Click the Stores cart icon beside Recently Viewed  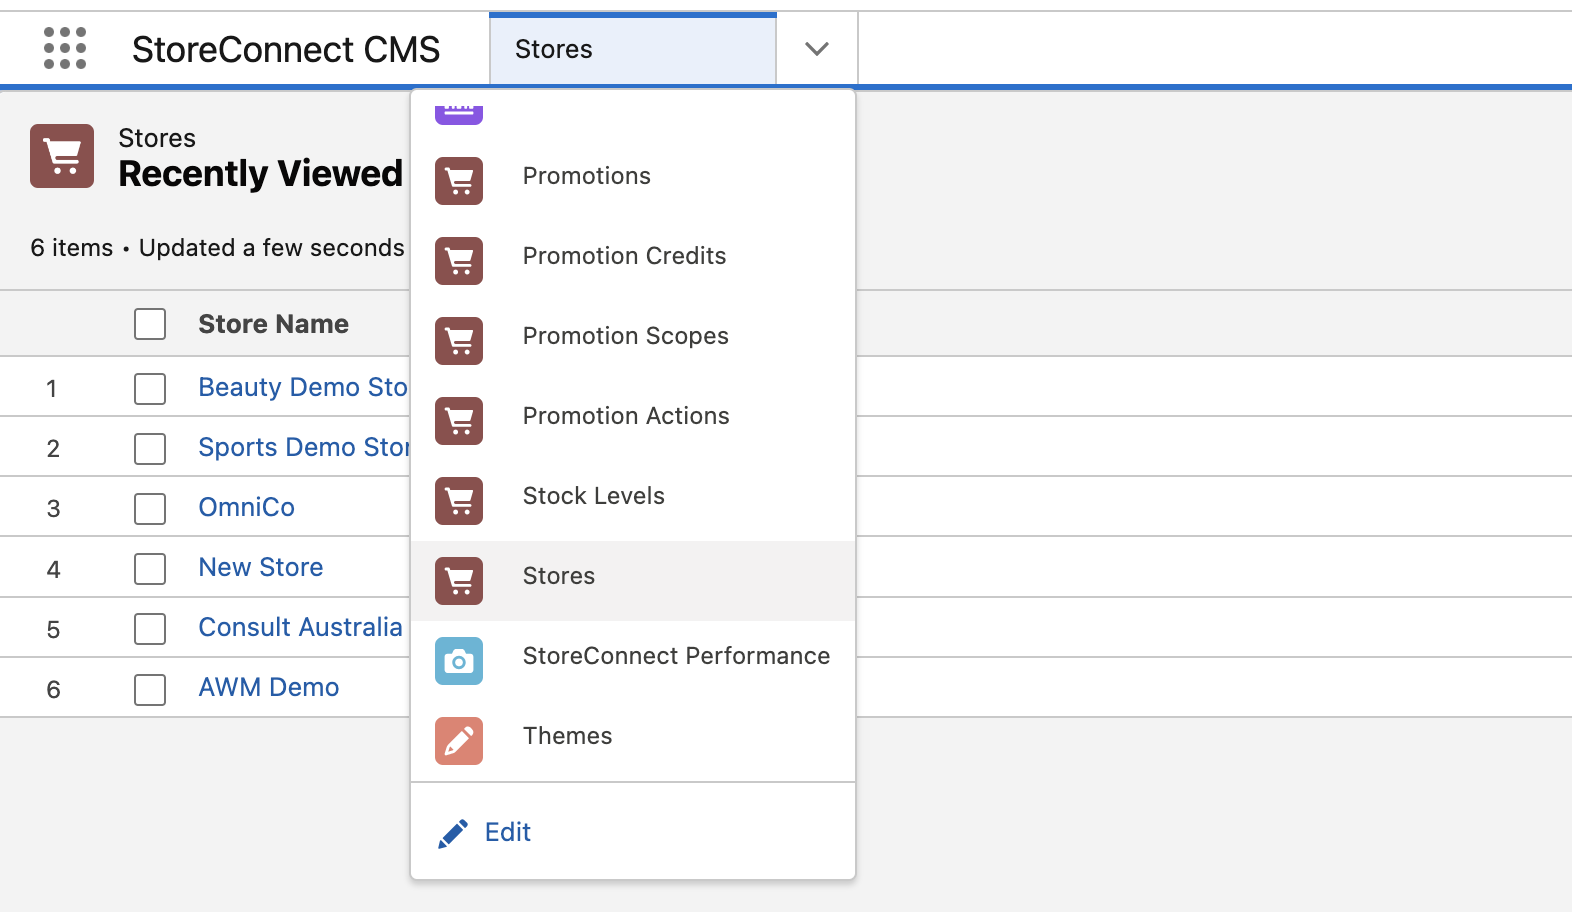pos(62,156)
